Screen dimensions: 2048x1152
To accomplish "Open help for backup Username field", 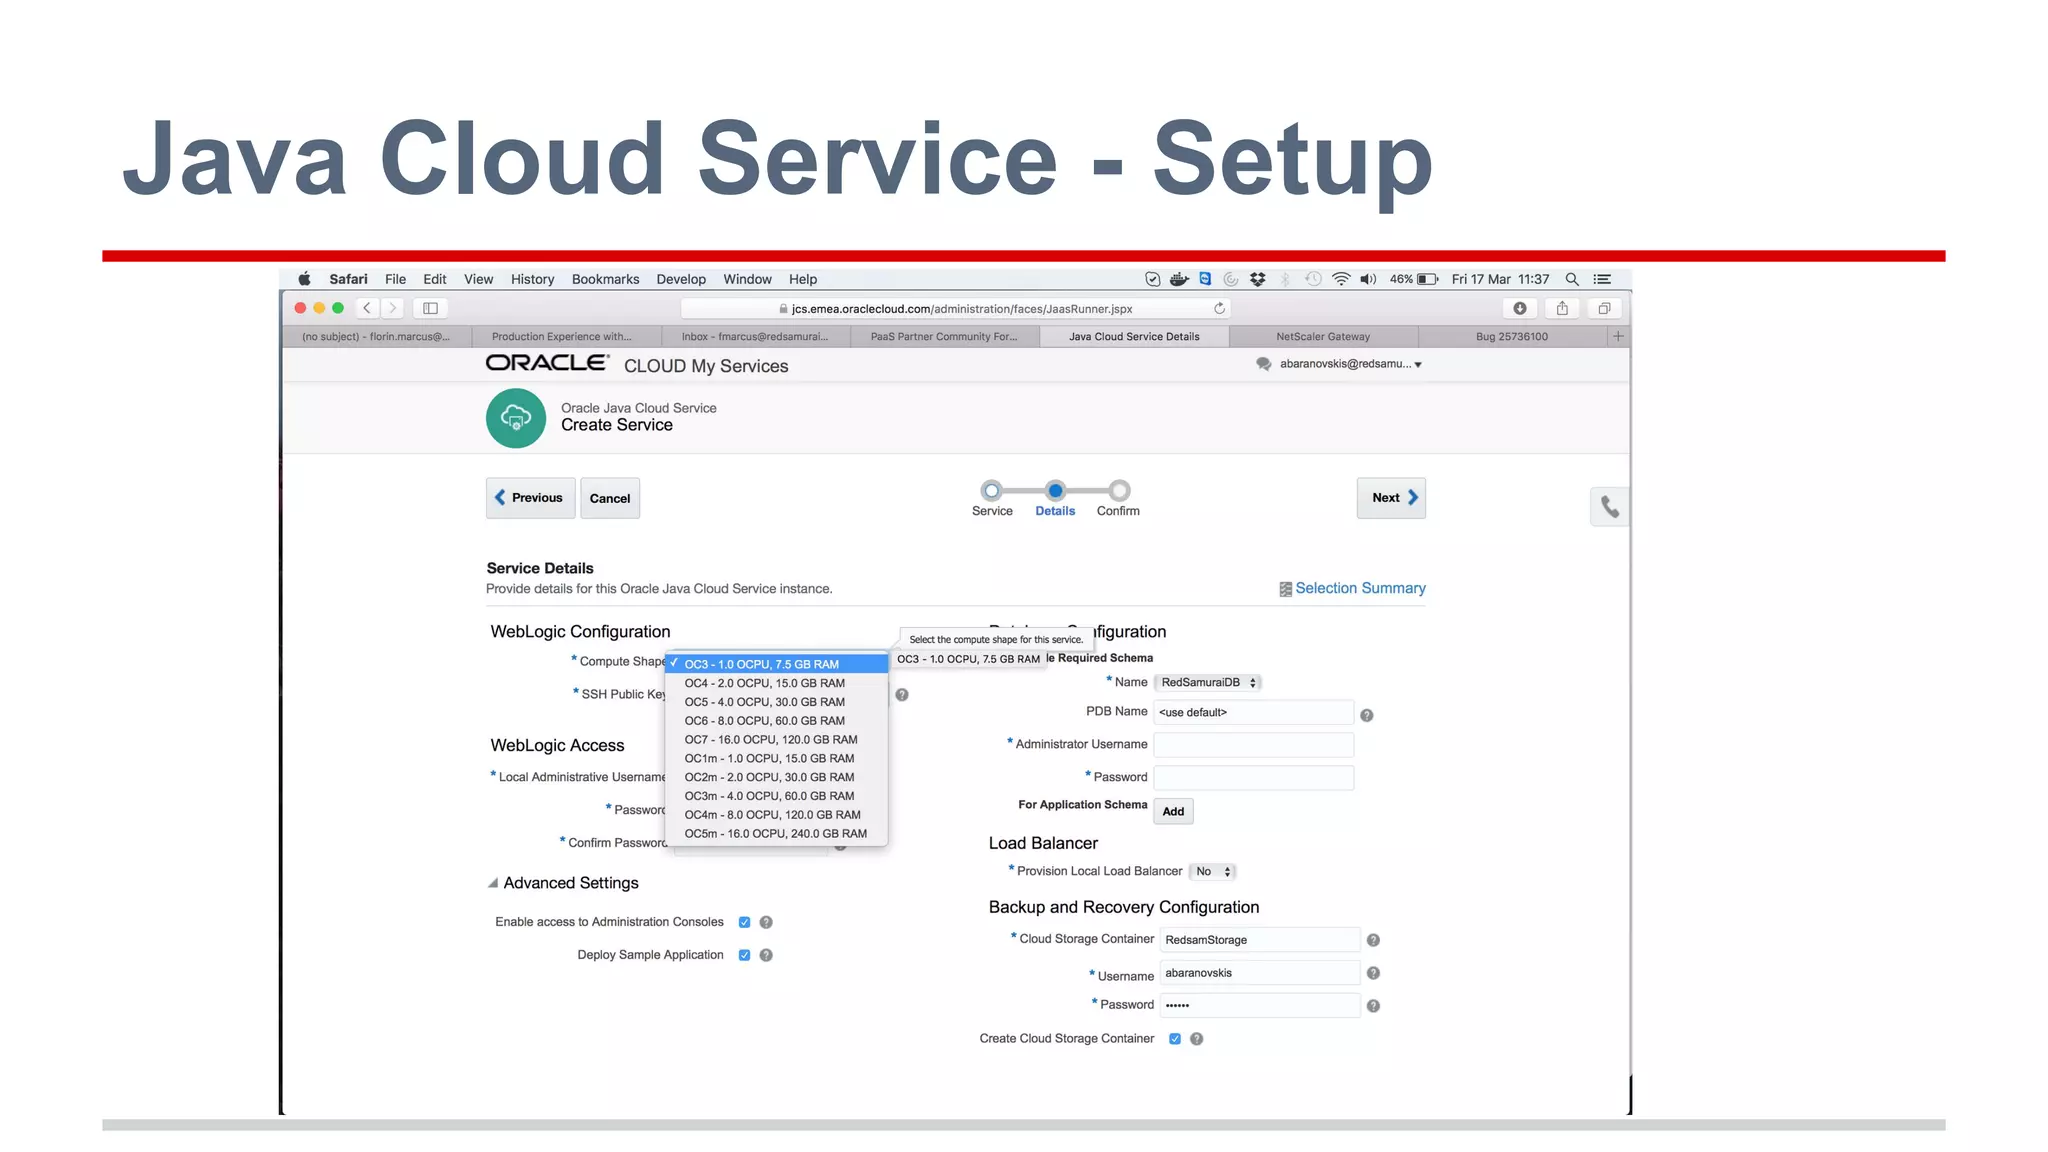I will point(1373,973).
